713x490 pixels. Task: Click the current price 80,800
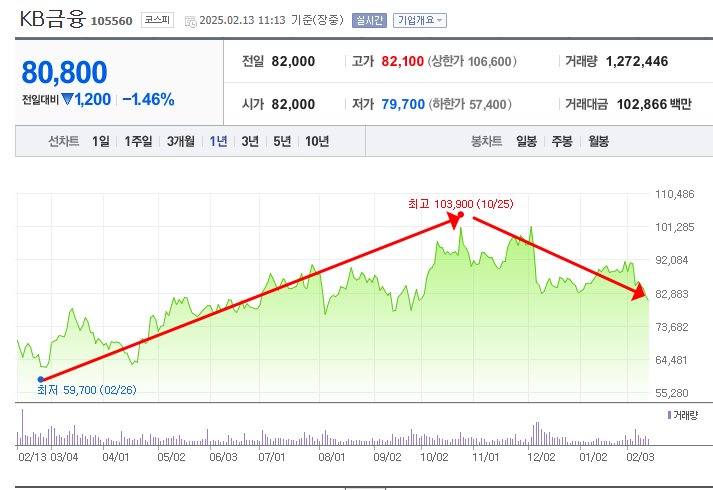[64, 72]
